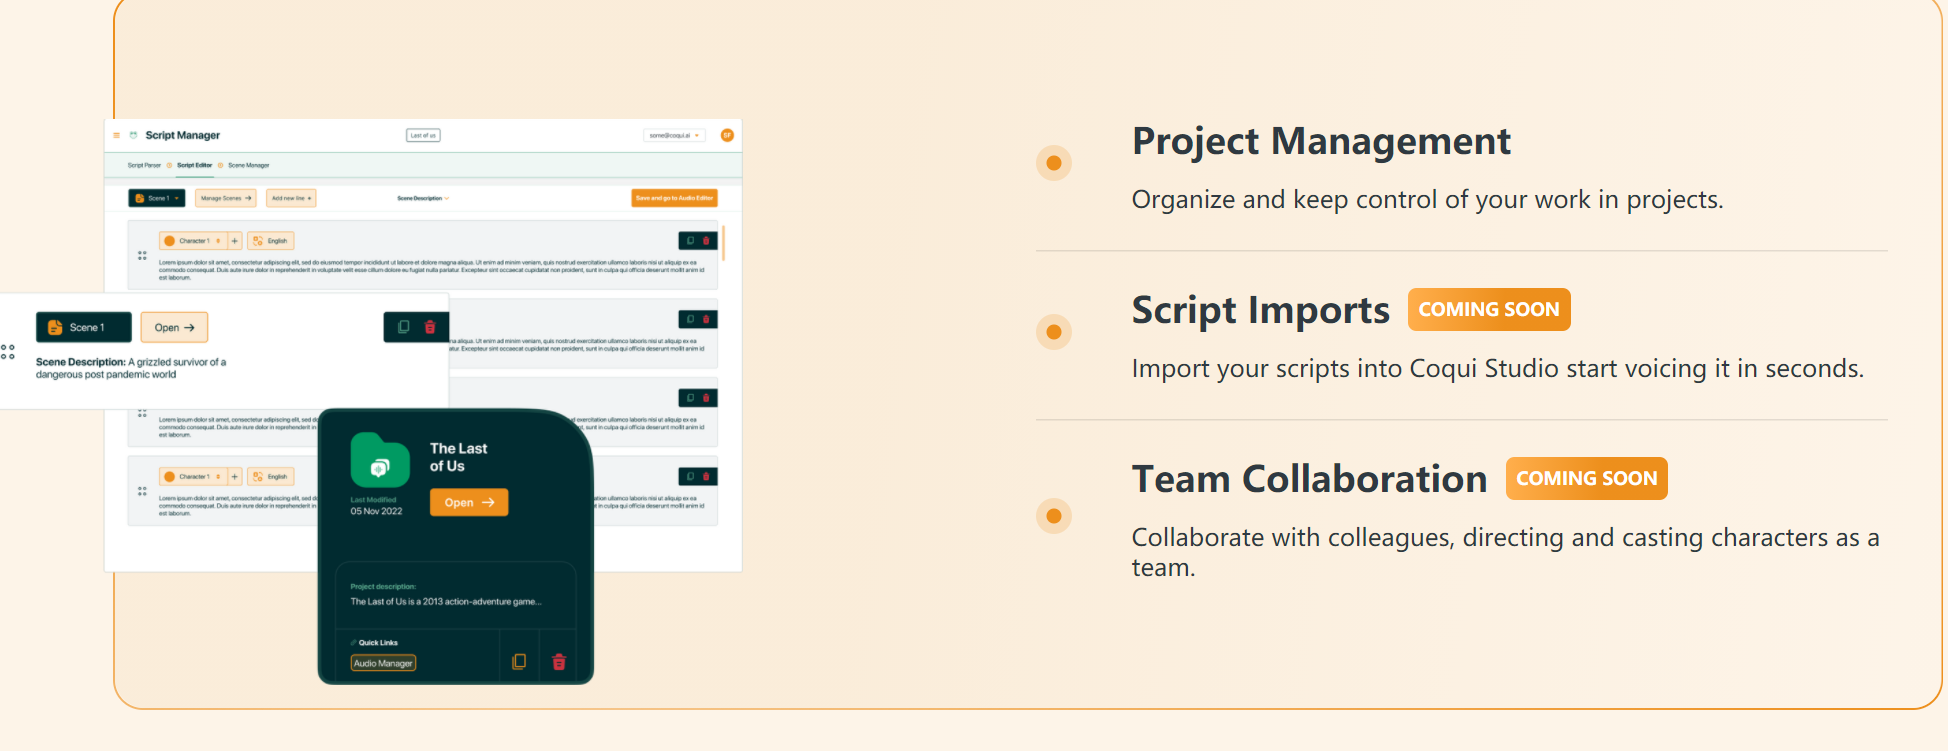
Task: Click Open on the Scene 1 card
Action: coord(174,327)
